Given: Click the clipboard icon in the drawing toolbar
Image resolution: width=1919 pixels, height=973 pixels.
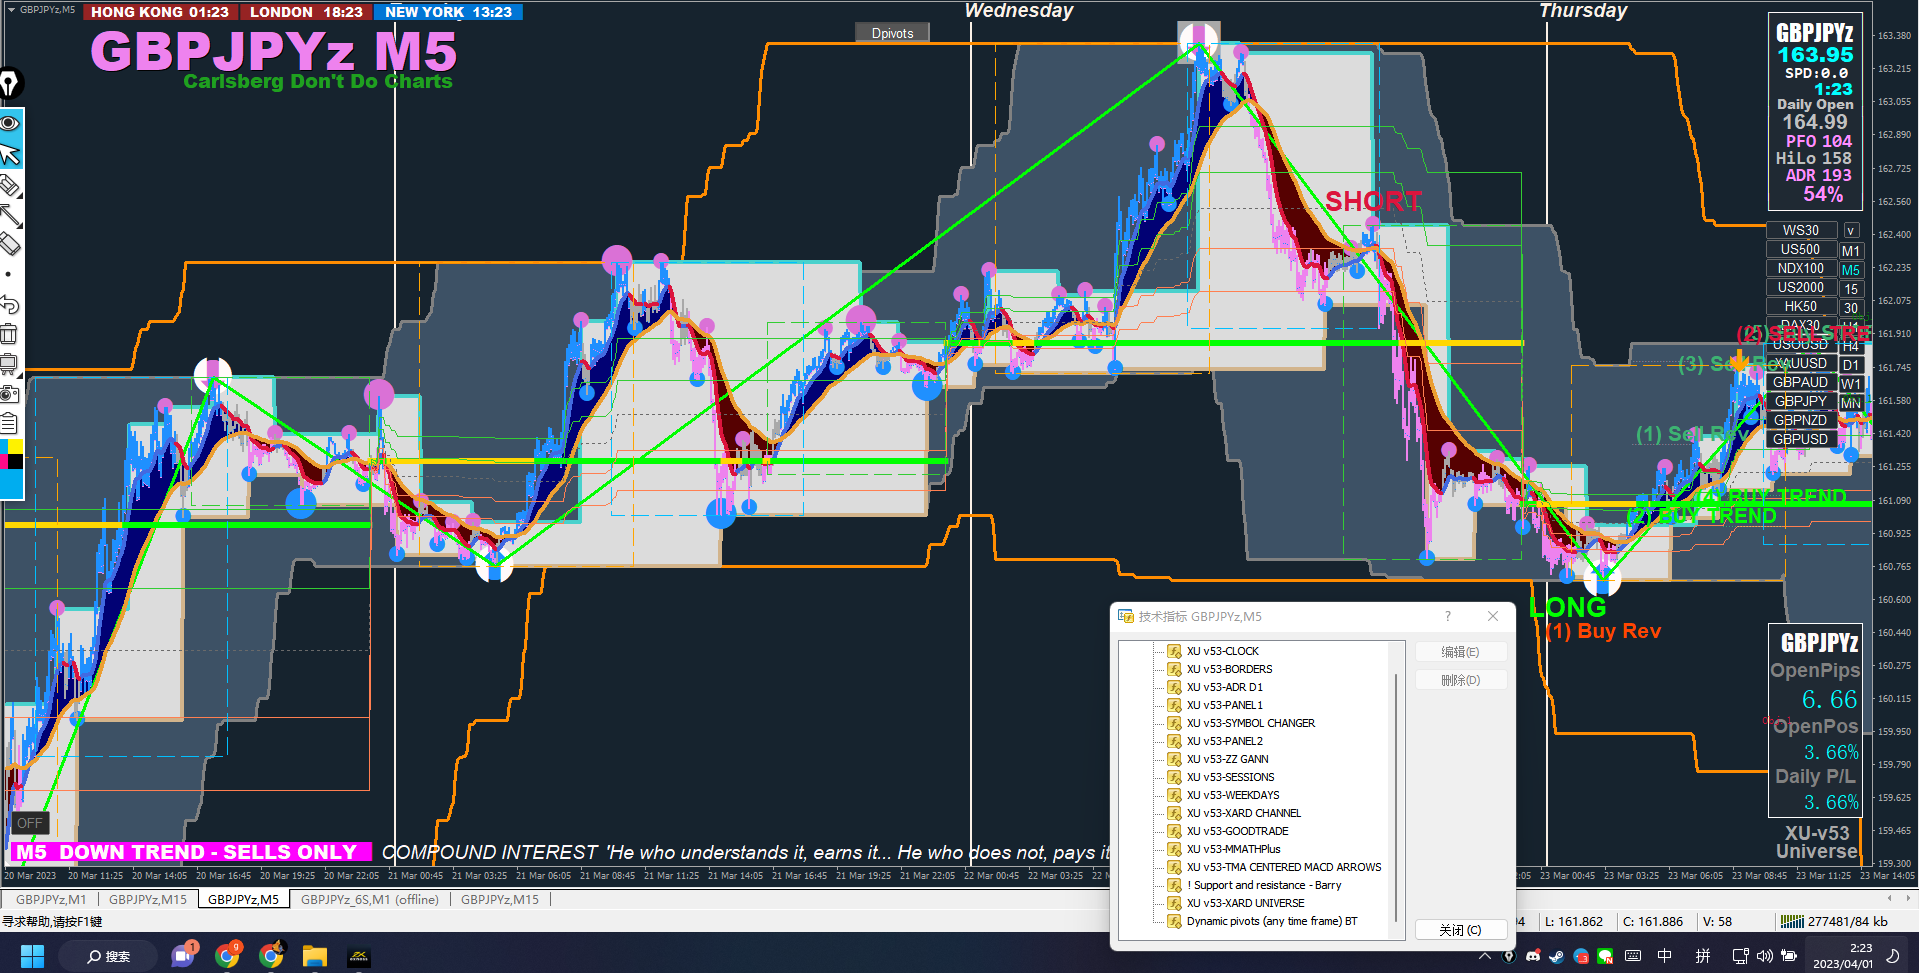Looking at the screenshot, I should click(x=10, y=423).
